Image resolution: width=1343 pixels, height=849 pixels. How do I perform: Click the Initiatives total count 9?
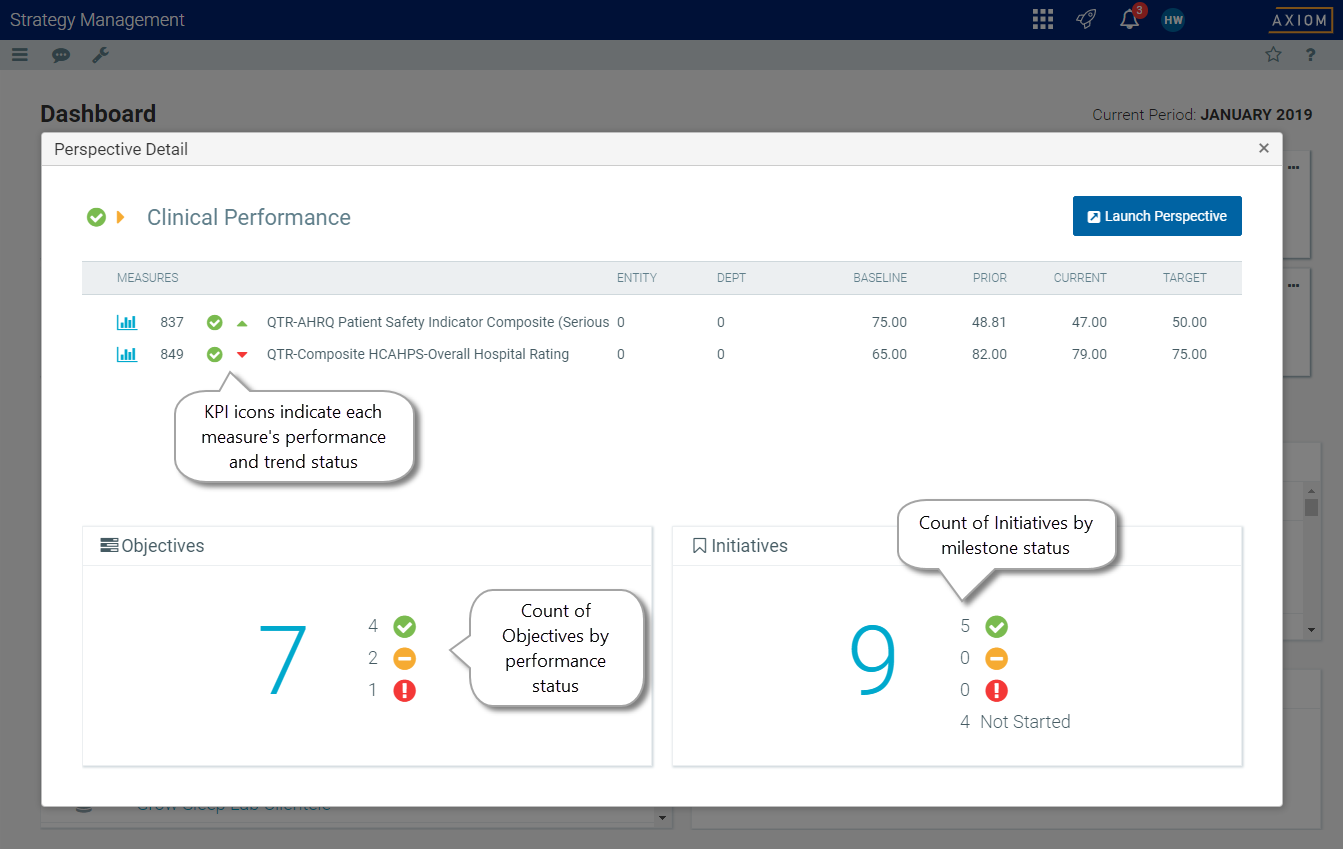click(873, 660)
